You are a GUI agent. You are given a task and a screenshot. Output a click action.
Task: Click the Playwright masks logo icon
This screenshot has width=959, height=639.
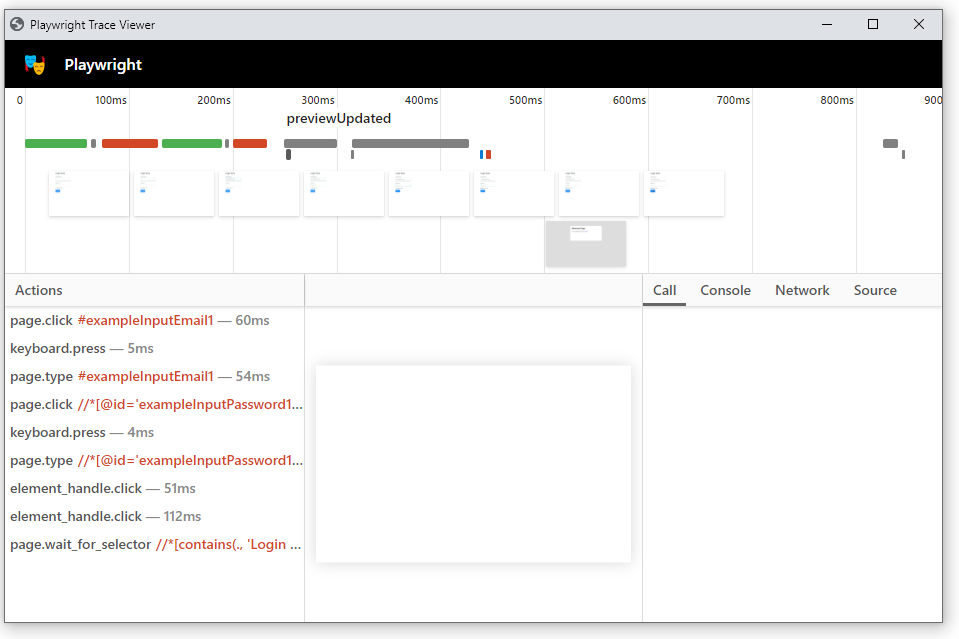tap(35, 65)
